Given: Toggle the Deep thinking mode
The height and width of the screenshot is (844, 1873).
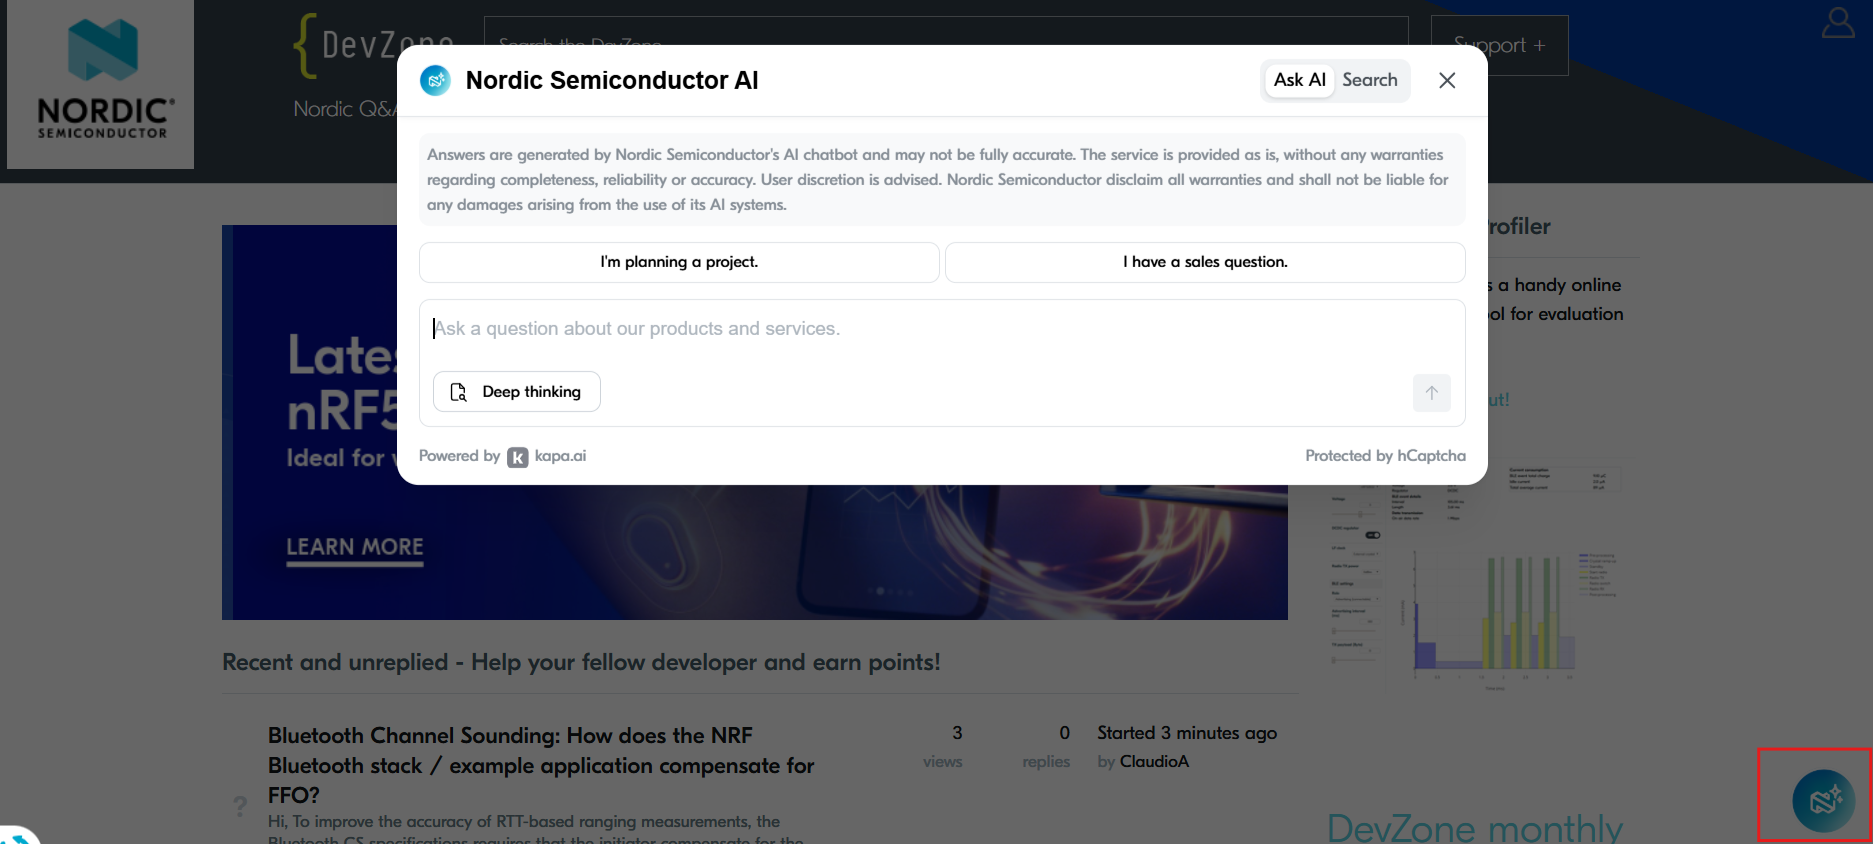Looking at the screenshot, I should click(516, 392).
